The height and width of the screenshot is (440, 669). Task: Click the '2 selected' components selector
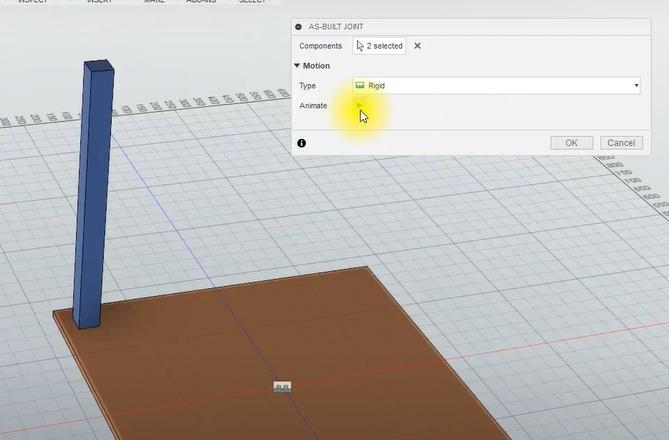(379, 46)
